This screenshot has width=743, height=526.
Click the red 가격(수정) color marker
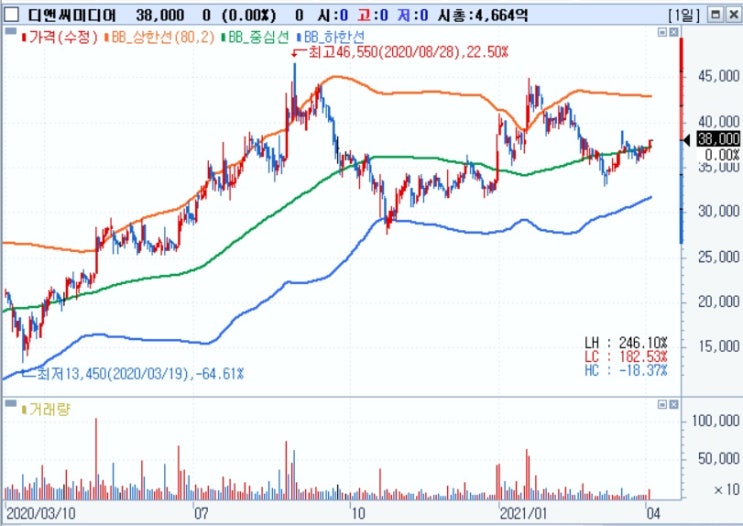pos(24,37)
